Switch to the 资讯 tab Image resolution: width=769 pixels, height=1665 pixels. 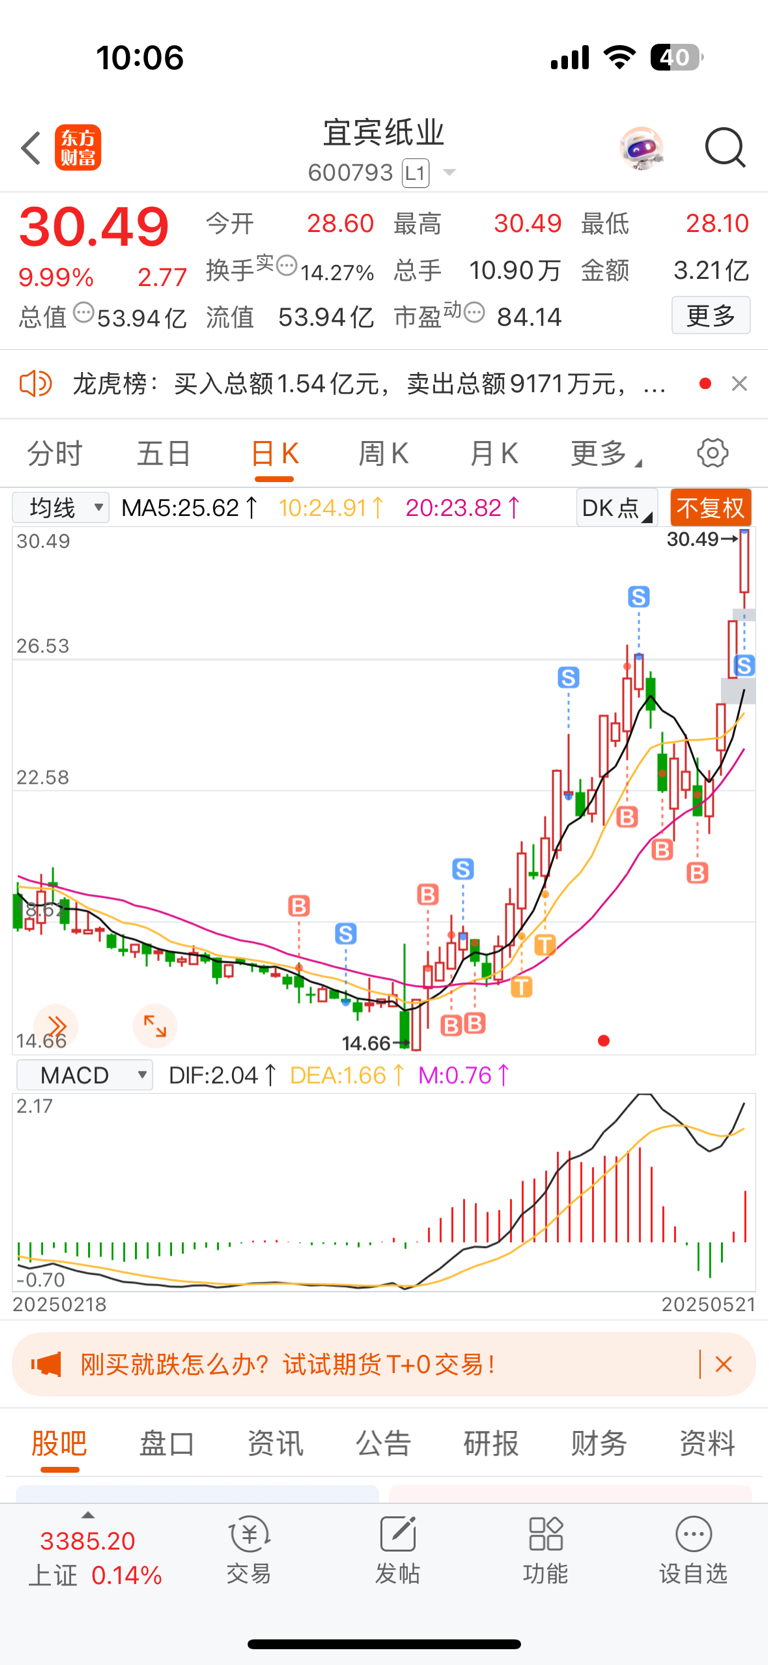[275, 1443]
